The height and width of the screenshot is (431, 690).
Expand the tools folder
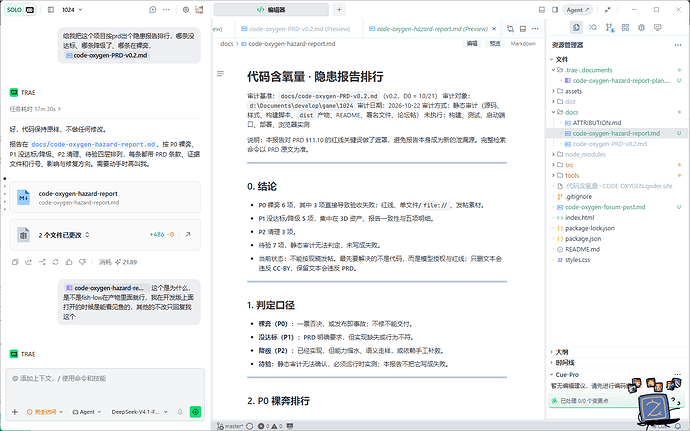pyautogui.click(x=572, y=176)
